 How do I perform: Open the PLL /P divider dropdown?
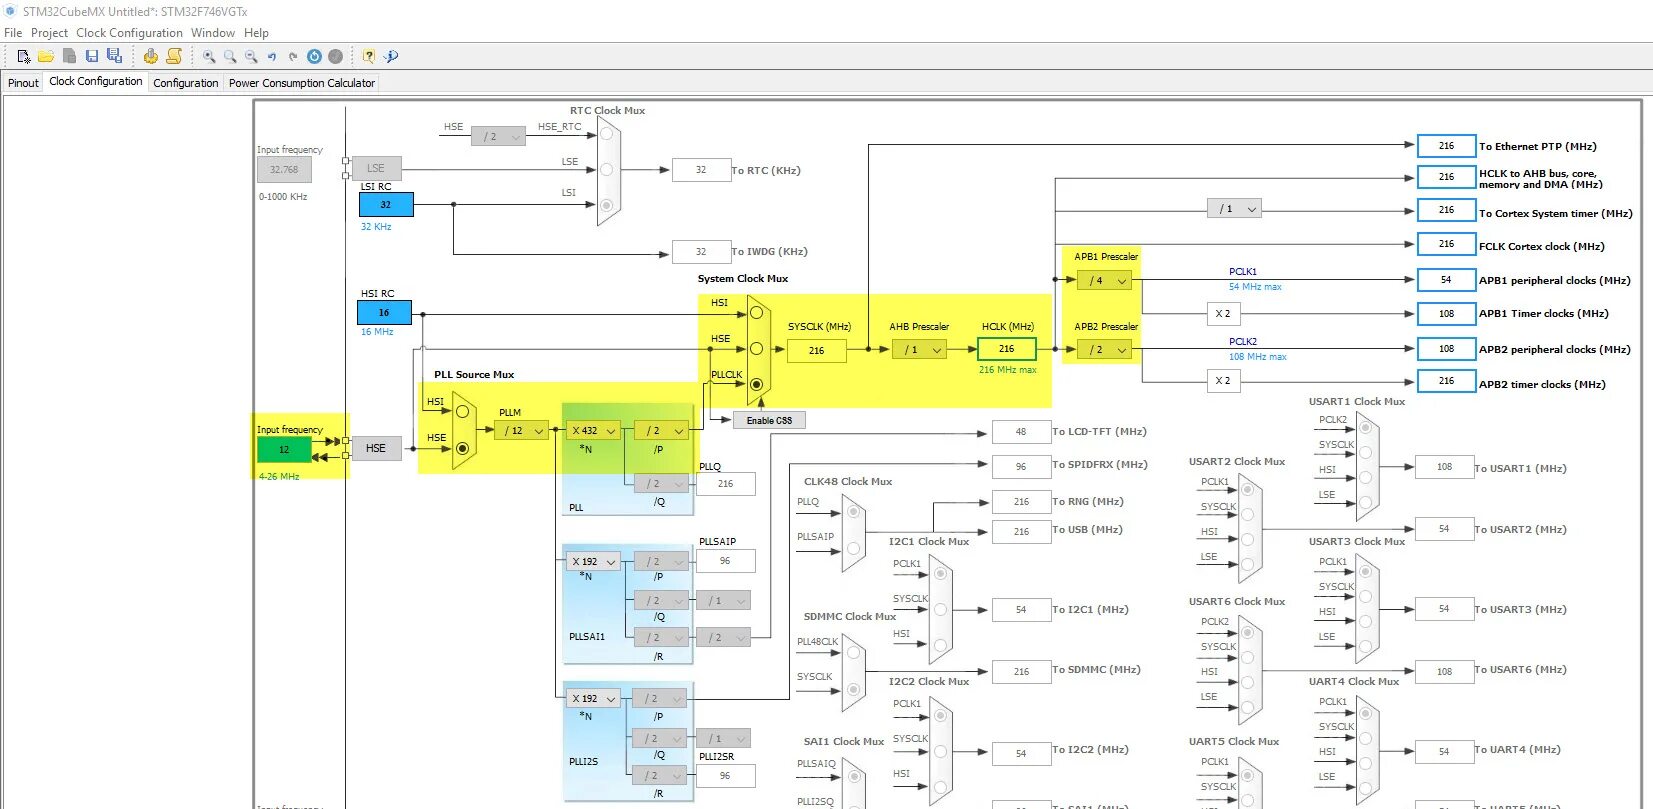coord(661,430)
